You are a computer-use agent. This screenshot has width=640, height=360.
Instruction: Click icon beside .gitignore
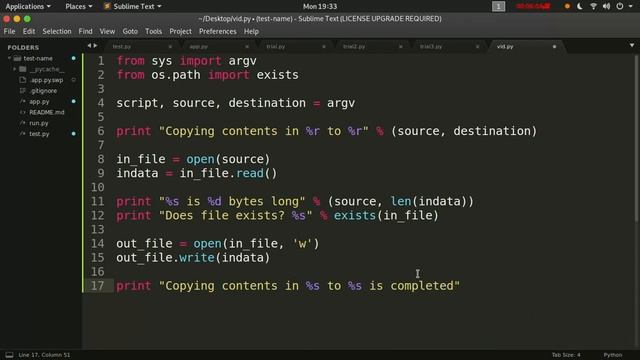pyautogui.click(x=23, y=91)
